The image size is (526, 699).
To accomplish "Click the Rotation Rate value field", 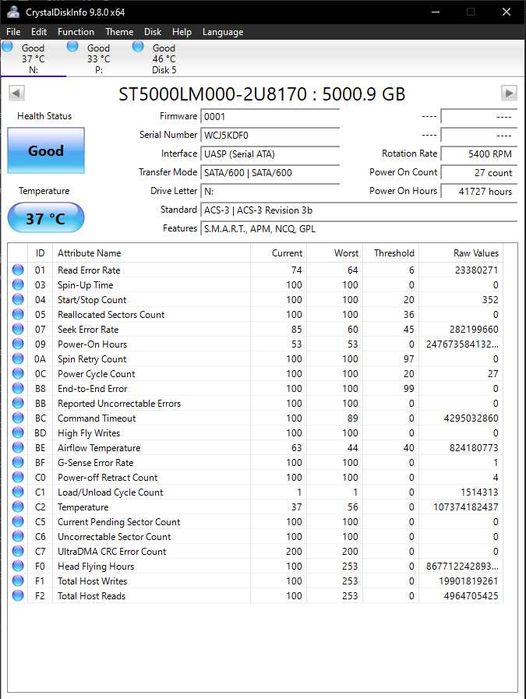I will click(479, 154).
